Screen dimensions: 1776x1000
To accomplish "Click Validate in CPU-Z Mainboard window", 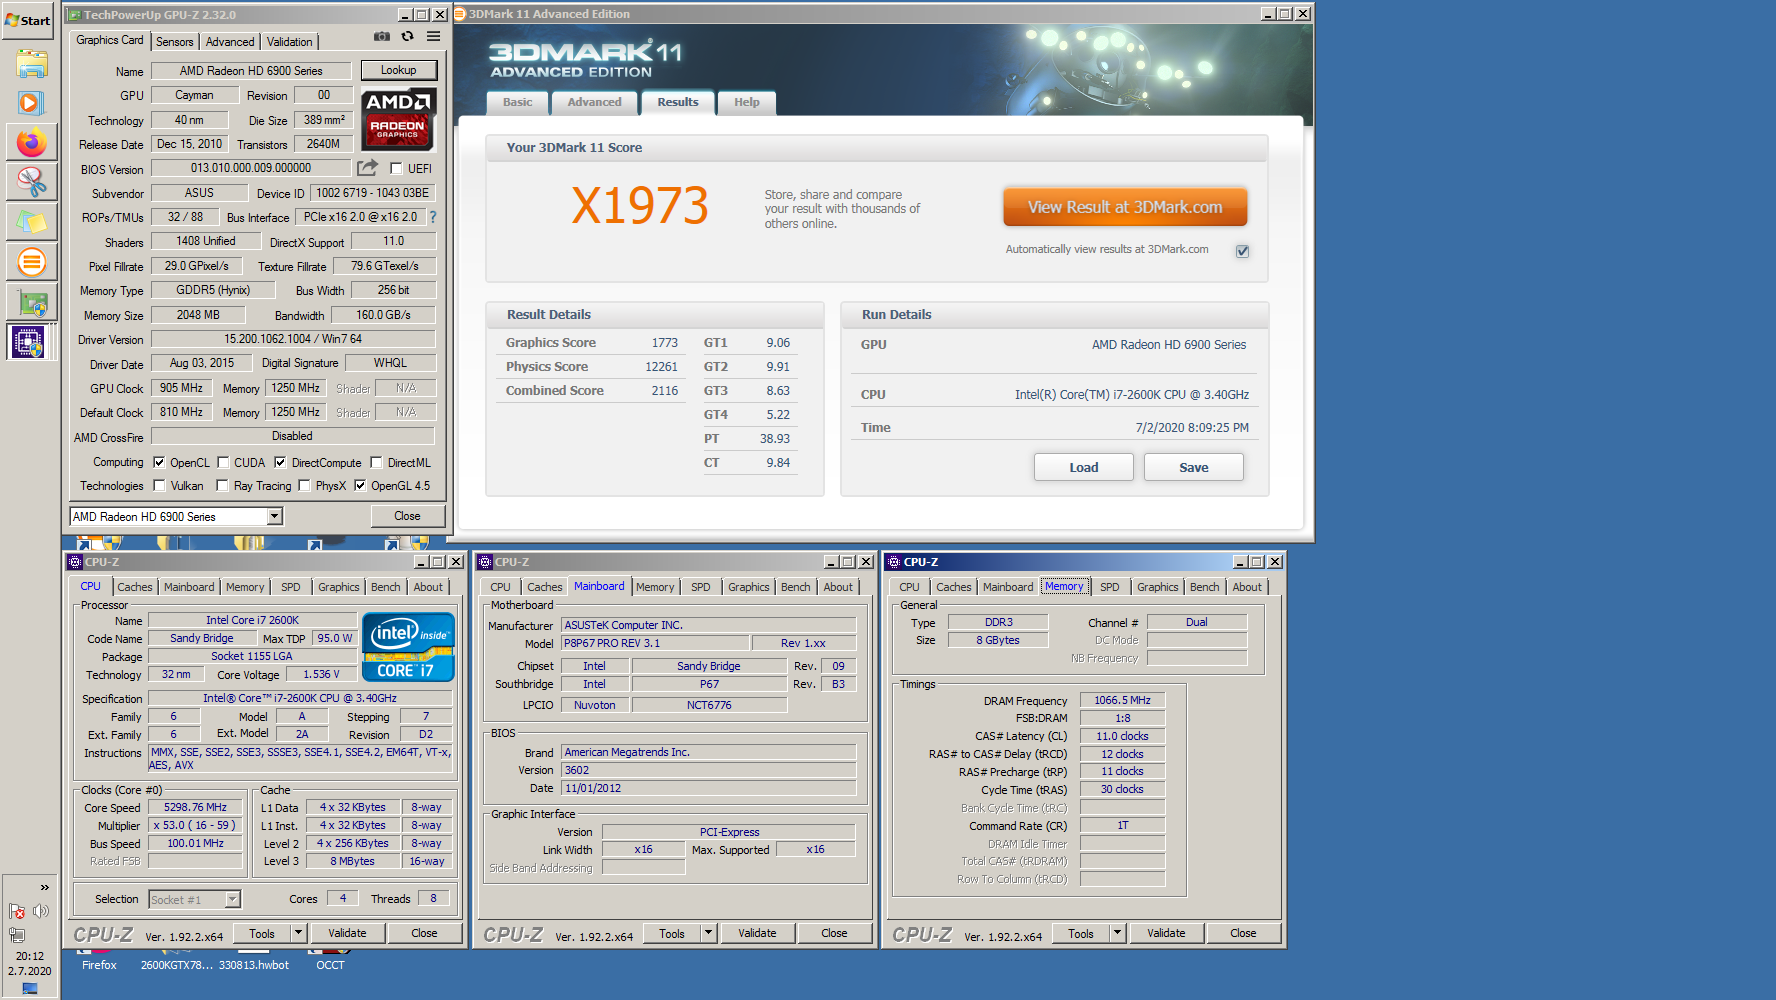I will (757, 933).
